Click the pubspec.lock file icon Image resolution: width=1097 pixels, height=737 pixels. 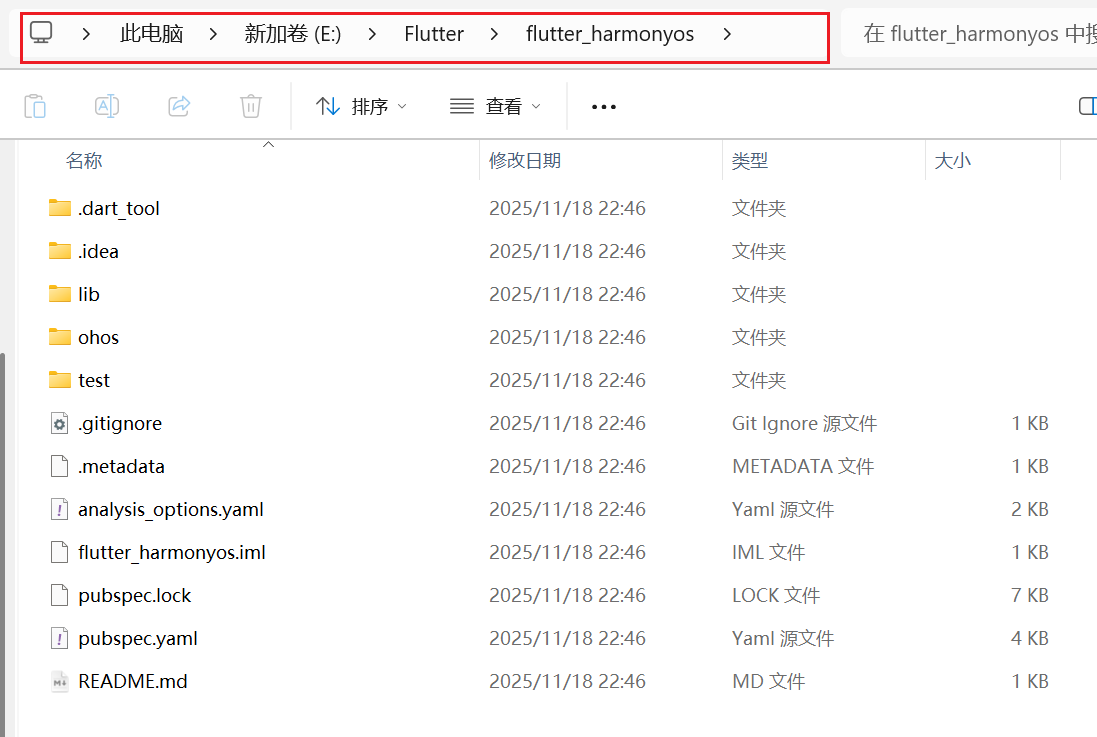tap(60, 596)
